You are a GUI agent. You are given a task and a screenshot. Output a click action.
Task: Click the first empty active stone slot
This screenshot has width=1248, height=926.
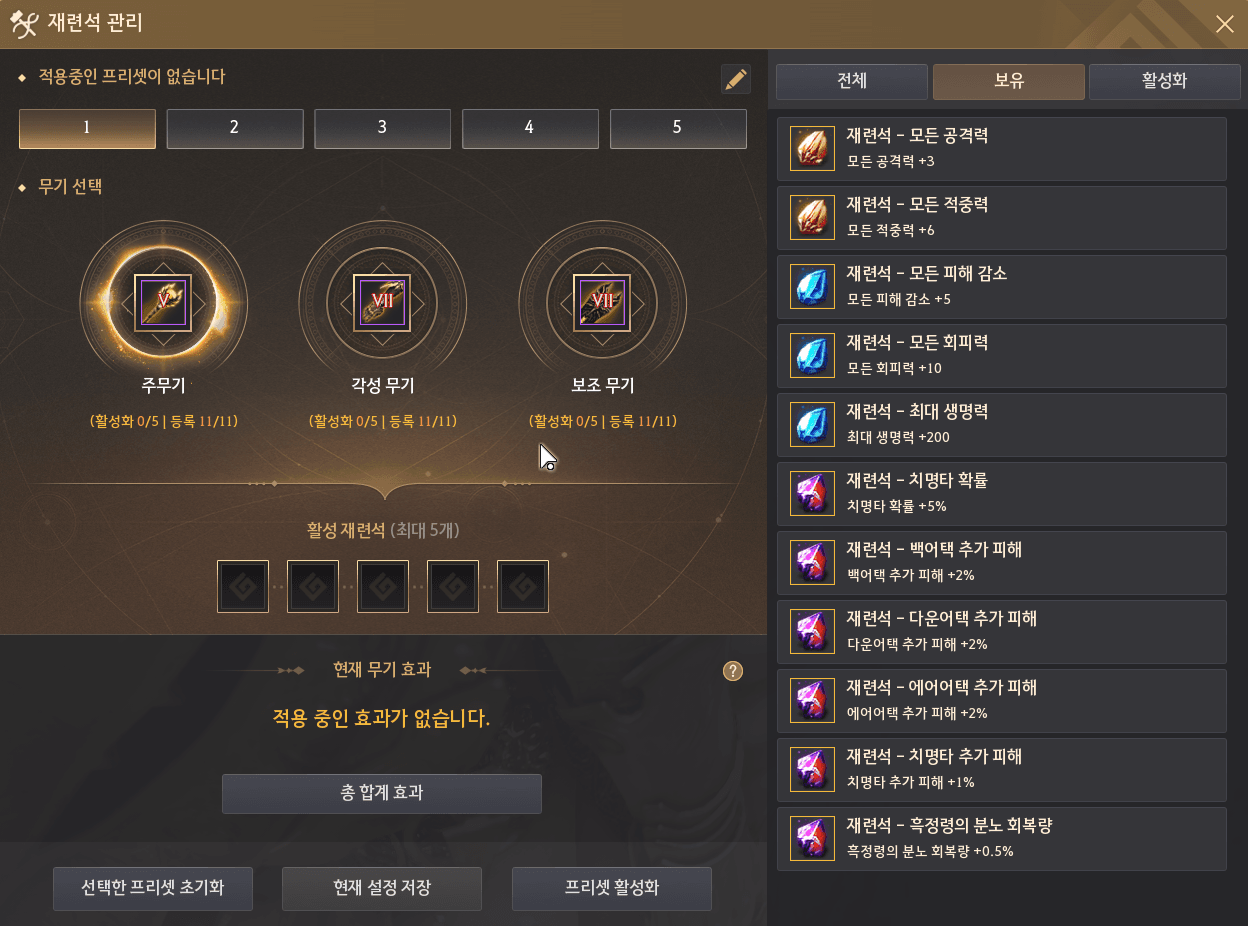tap(243, 587)
